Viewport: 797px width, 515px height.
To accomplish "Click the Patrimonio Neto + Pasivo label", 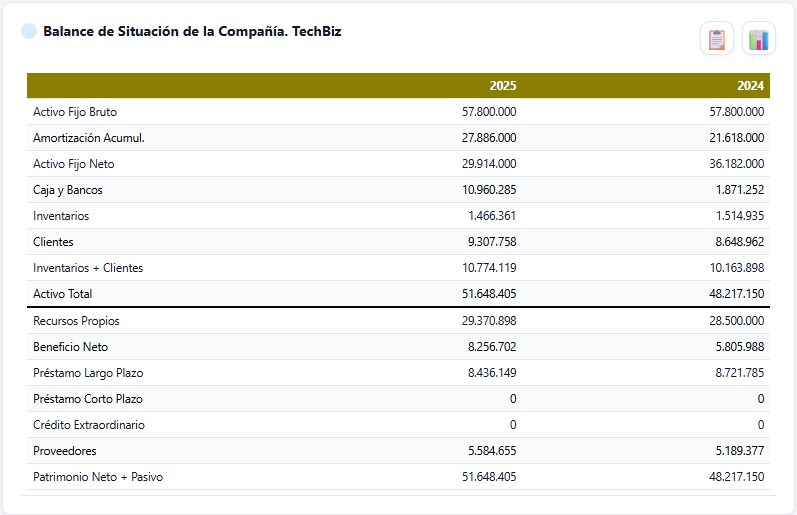I will (98, 476).
